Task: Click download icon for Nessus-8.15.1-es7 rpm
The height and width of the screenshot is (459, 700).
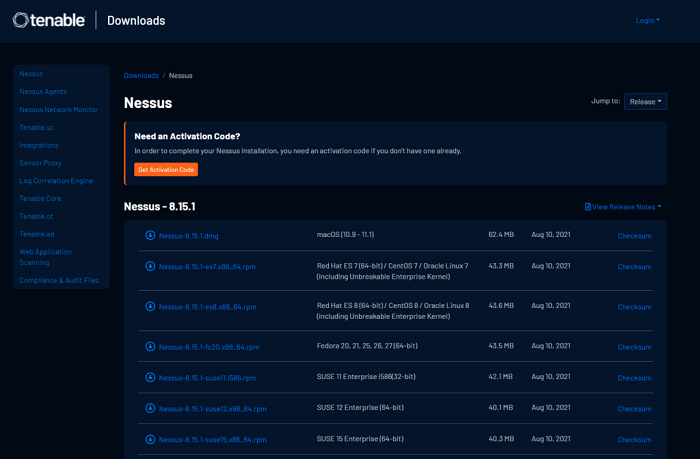Action: (x=150, y=266)
